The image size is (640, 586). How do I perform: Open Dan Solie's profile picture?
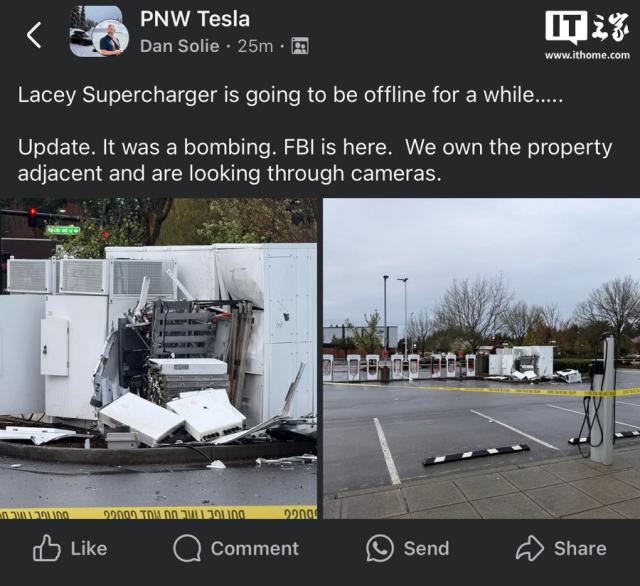(x=111, y=38)
